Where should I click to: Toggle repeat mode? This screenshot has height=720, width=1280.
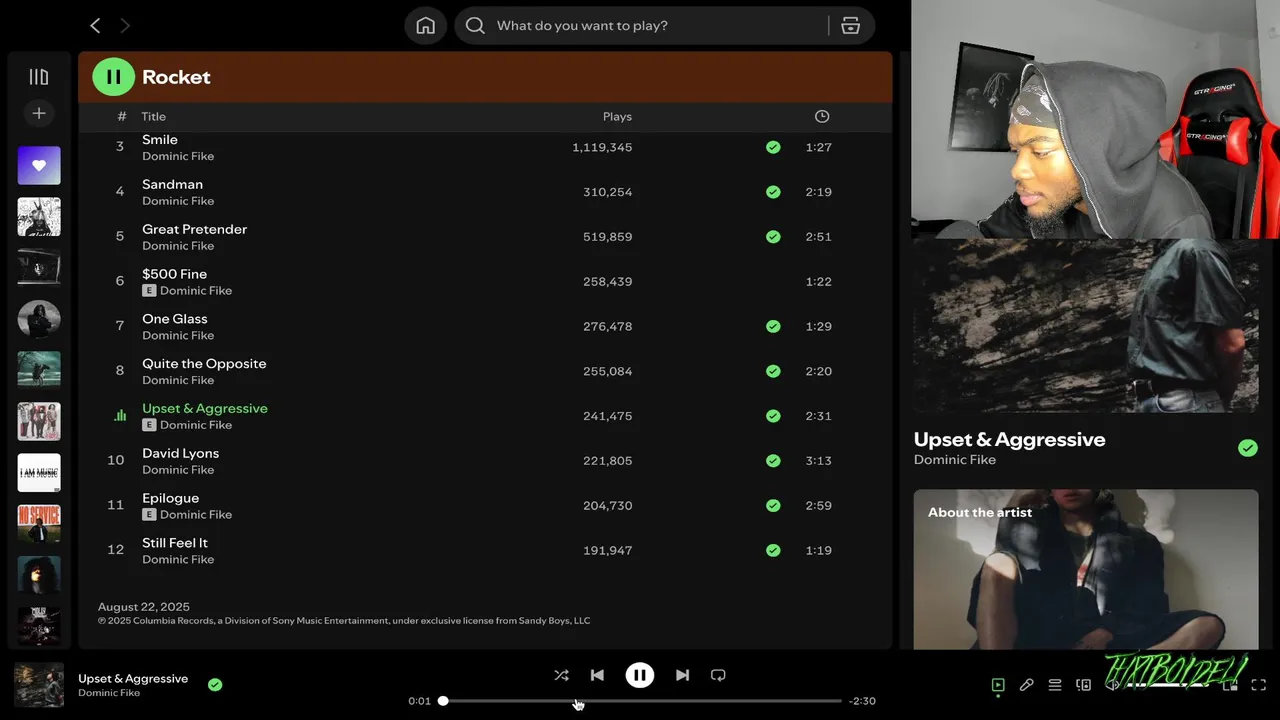(x=718, y=675)
